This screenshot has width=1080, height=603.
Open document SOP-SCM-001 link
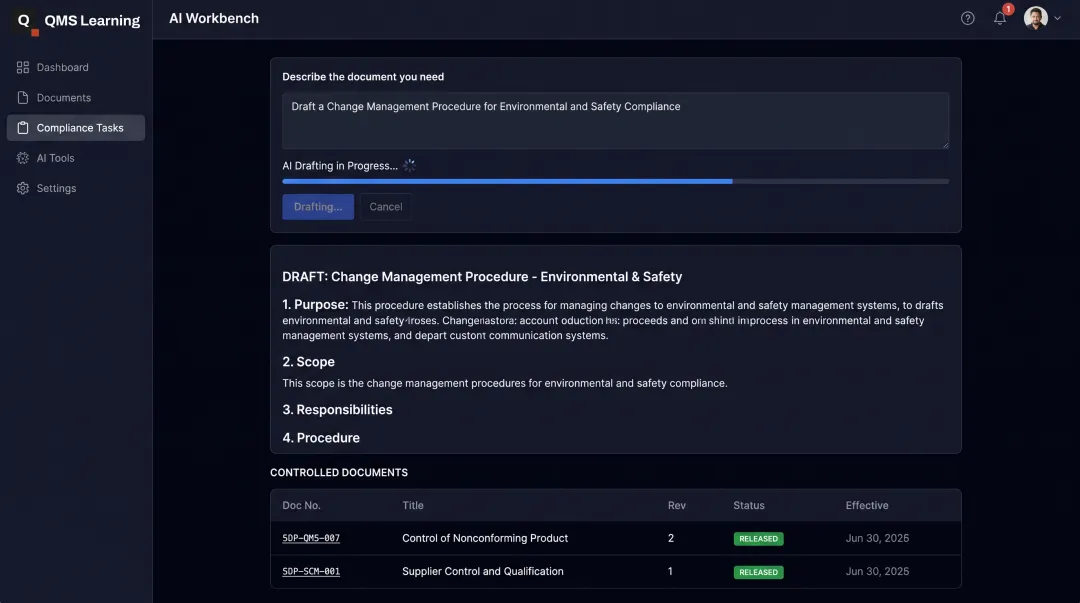coord(311,571)
